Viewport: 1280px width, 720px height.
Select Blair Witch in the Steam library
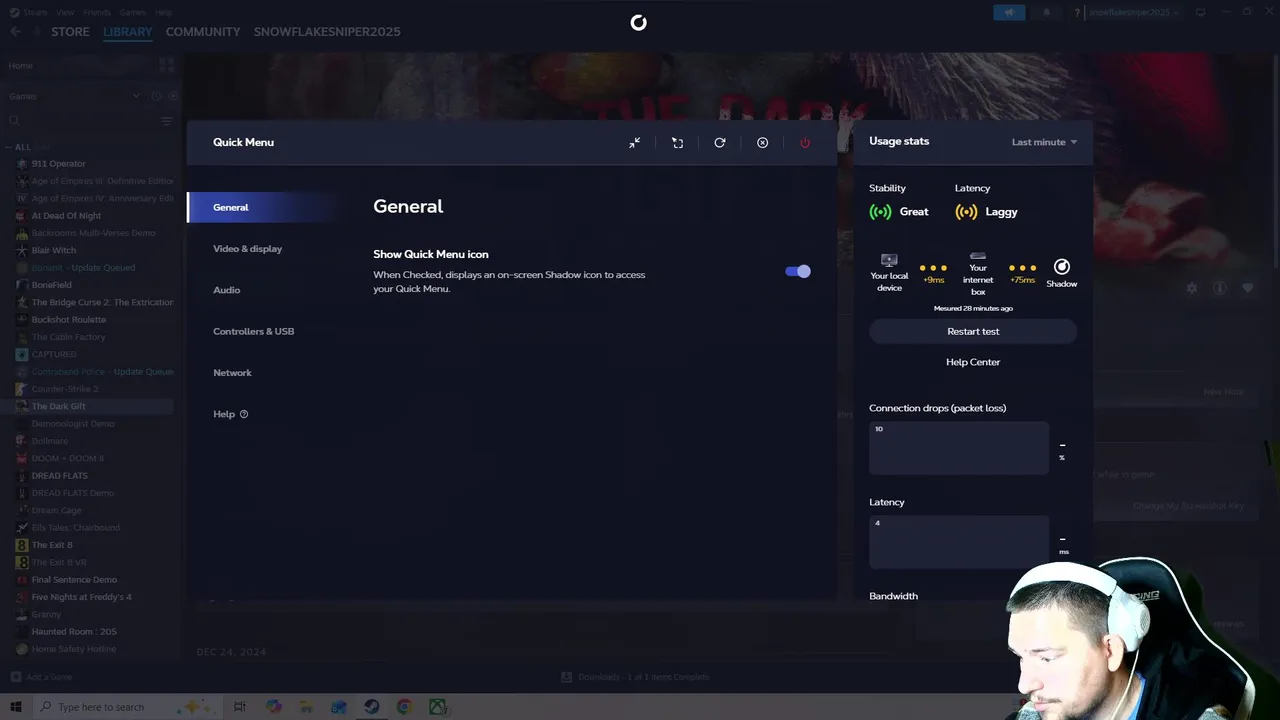pyautogui.click(x=53, y=250)
